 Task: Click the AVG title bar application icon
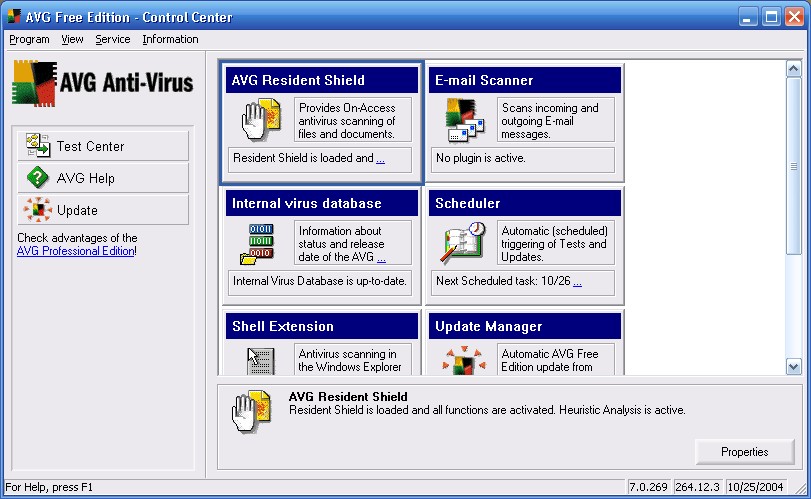tap(13, 17)
